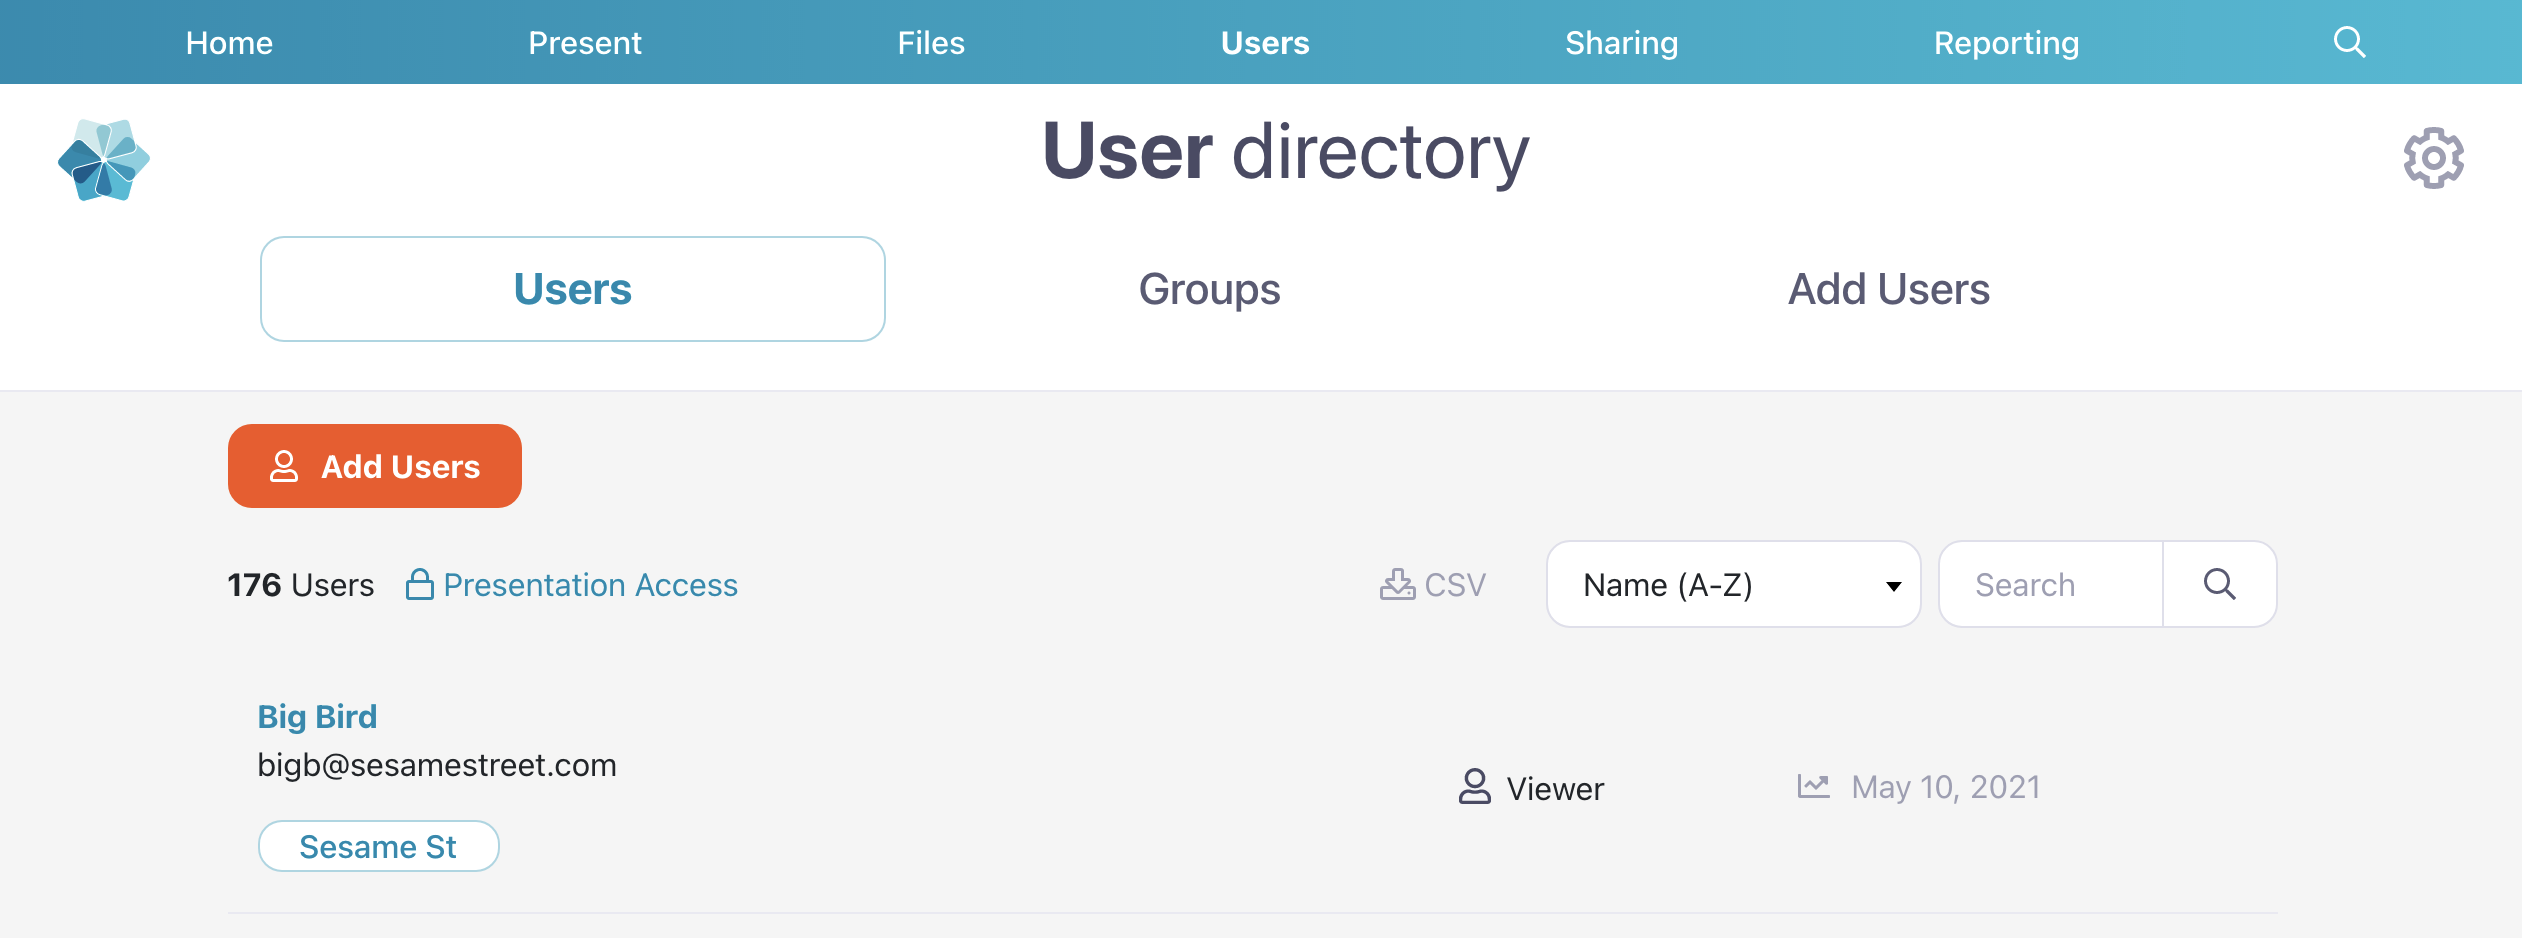Screen dimensions: 2522x938
Task: Open the Reporting menu item
Action: pos(2006,42)
